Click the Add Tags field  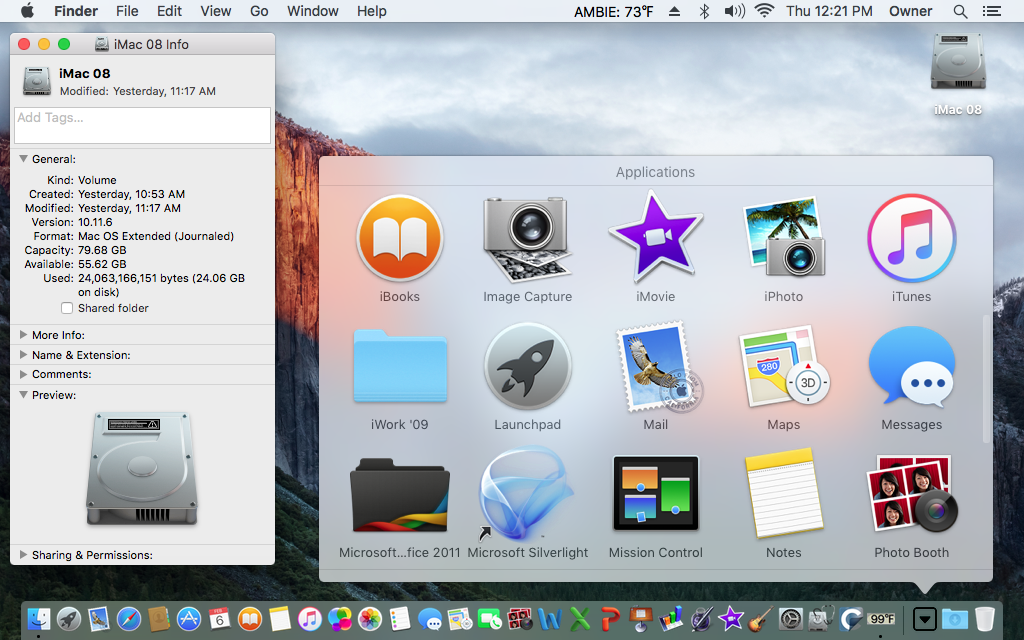click(142, 125)
